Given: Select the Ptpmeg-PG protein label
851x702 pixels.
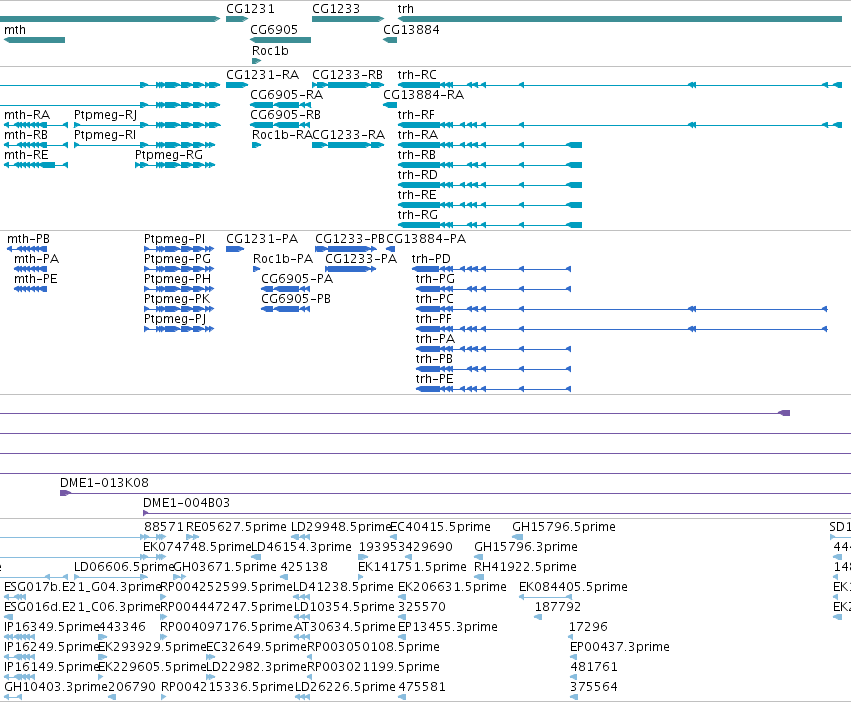Looking at the screenshot, I should (x=177, y=259).
